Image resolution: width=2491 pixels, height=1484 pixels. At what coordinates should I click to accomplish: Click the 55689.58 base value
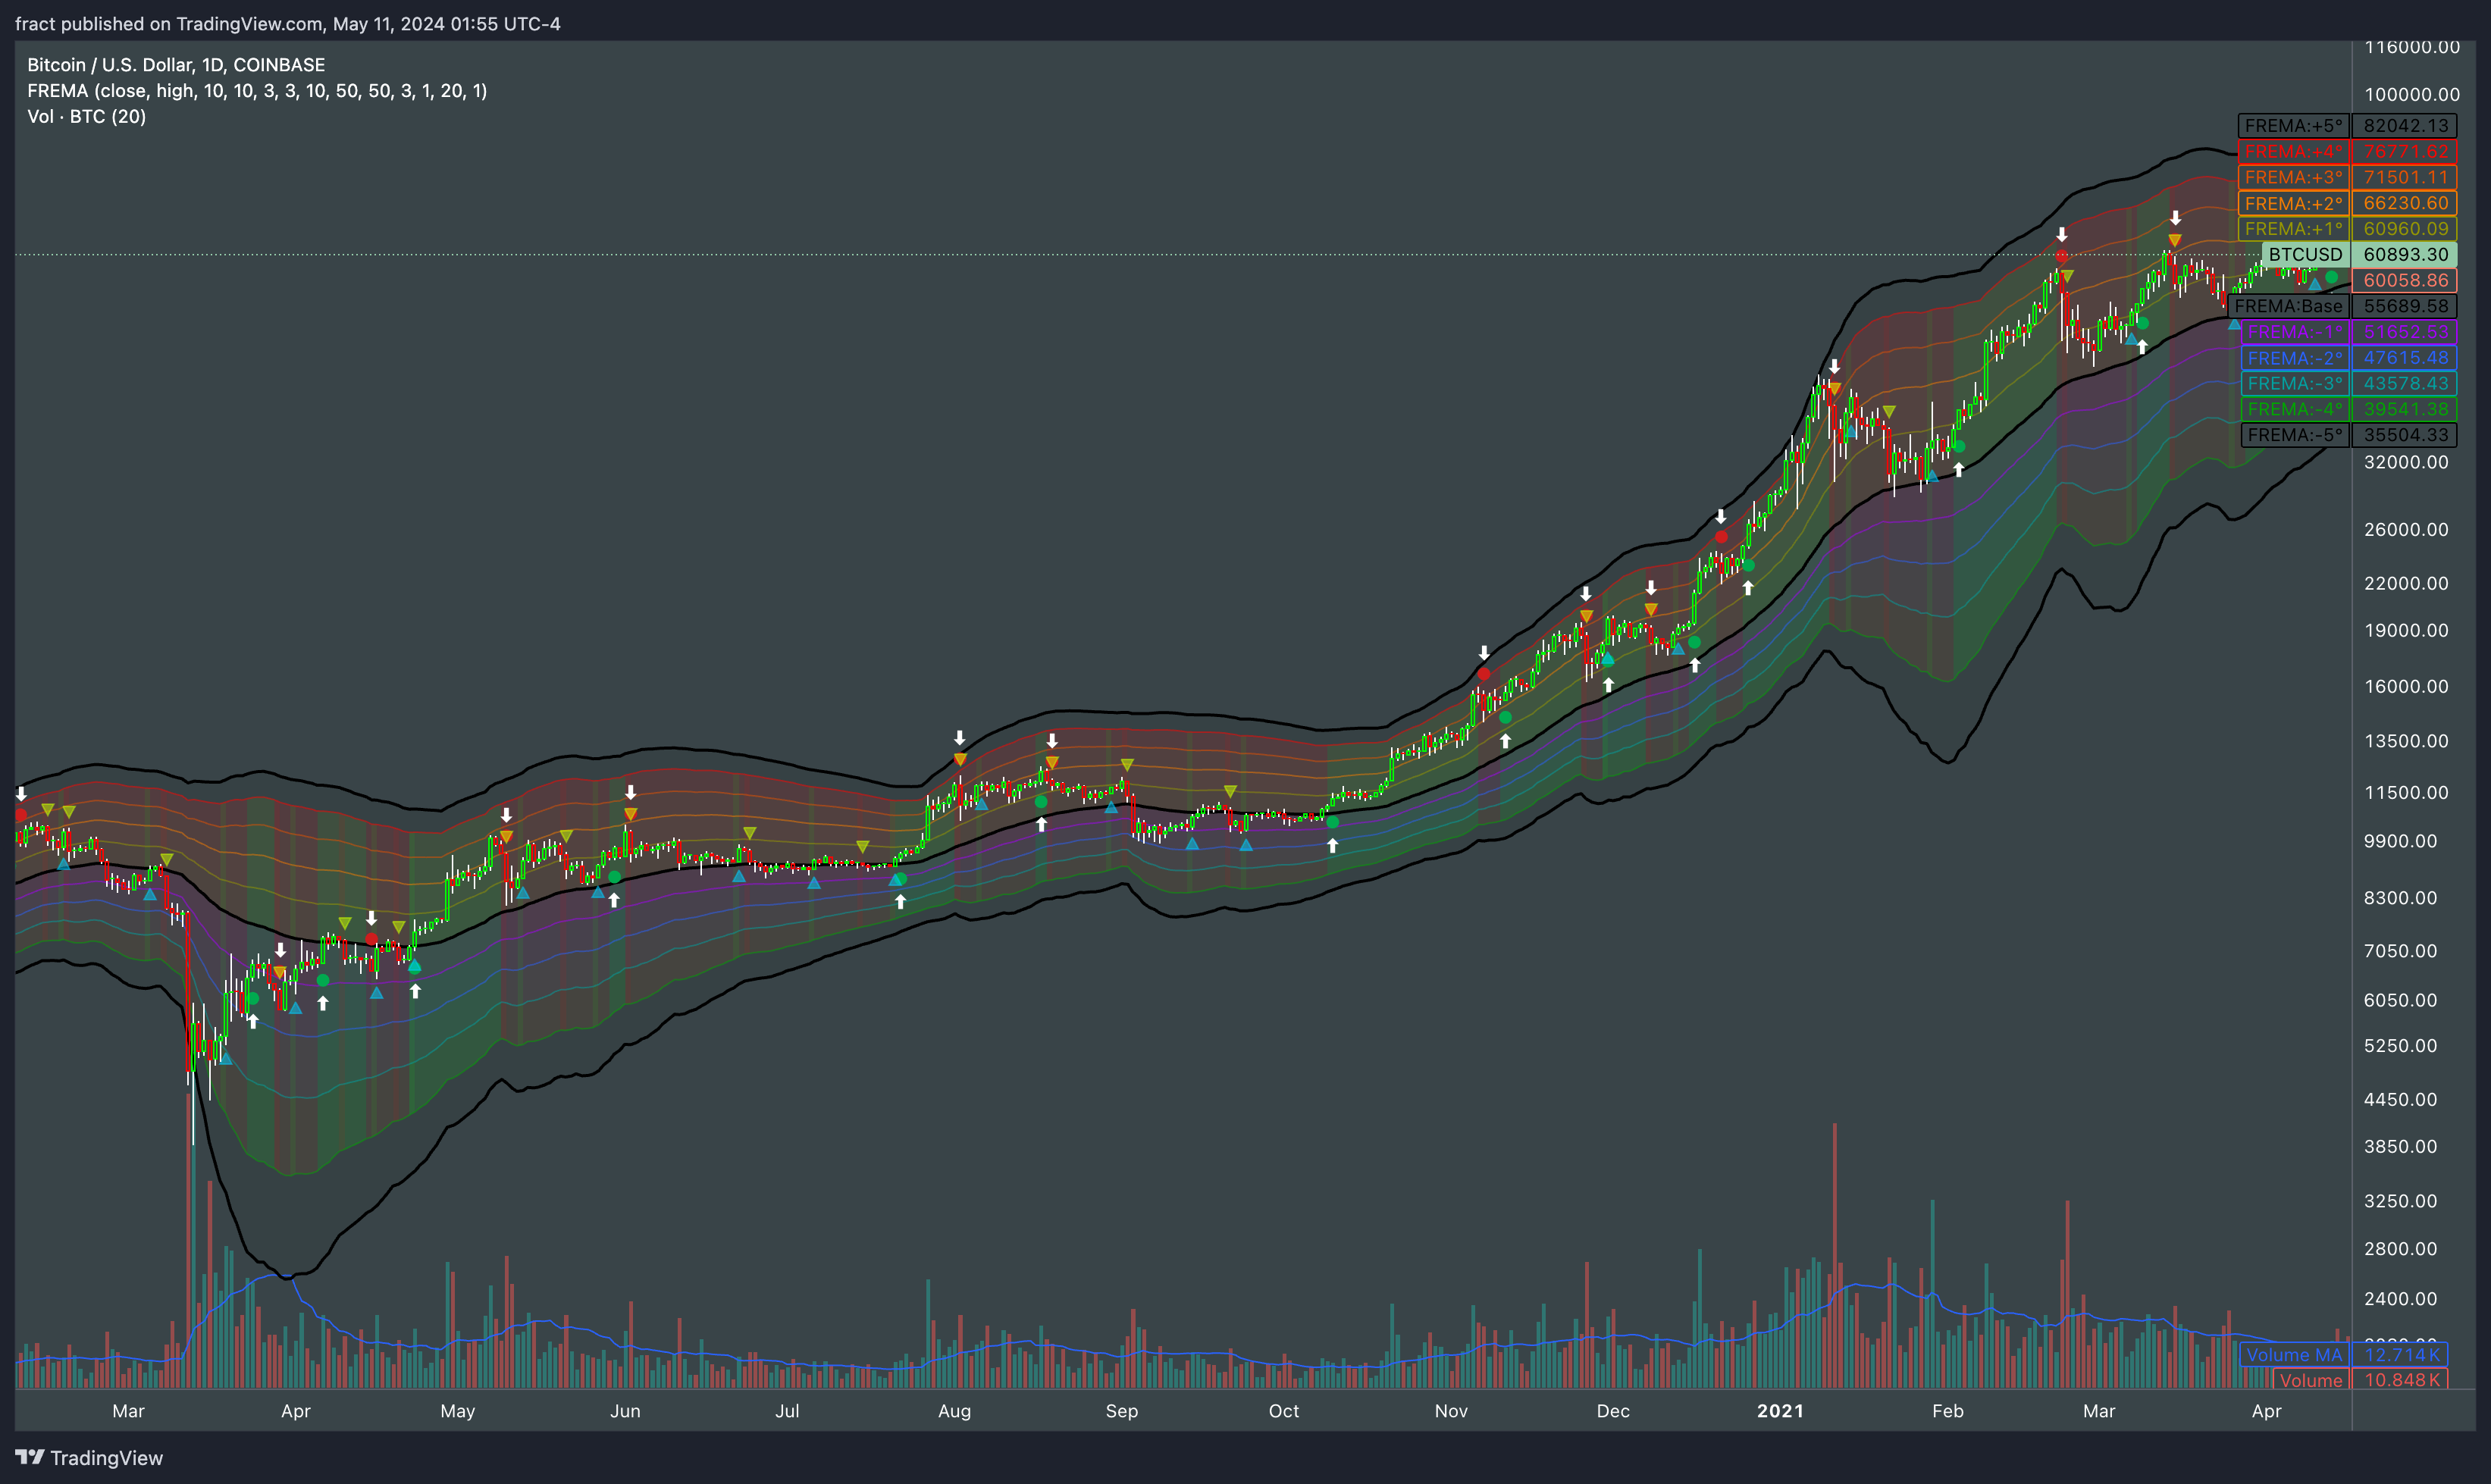click(2404, 306)
